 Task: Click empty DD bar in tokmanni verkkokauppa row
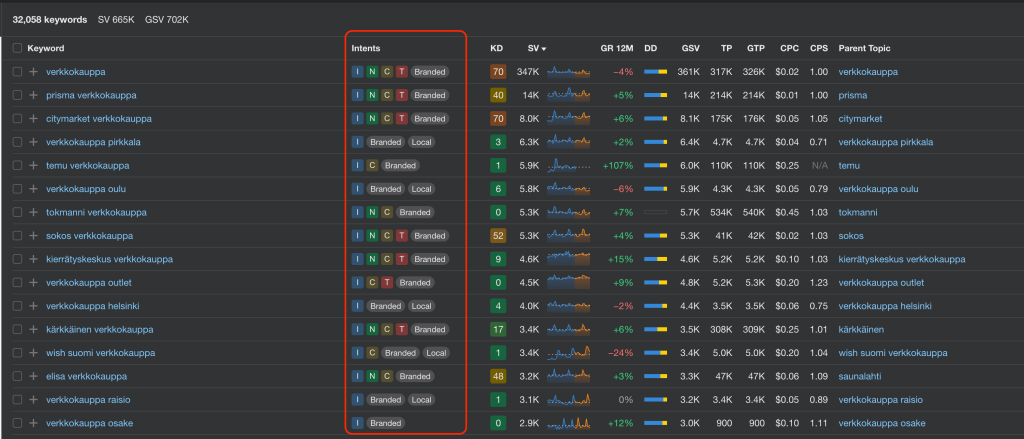655,212
